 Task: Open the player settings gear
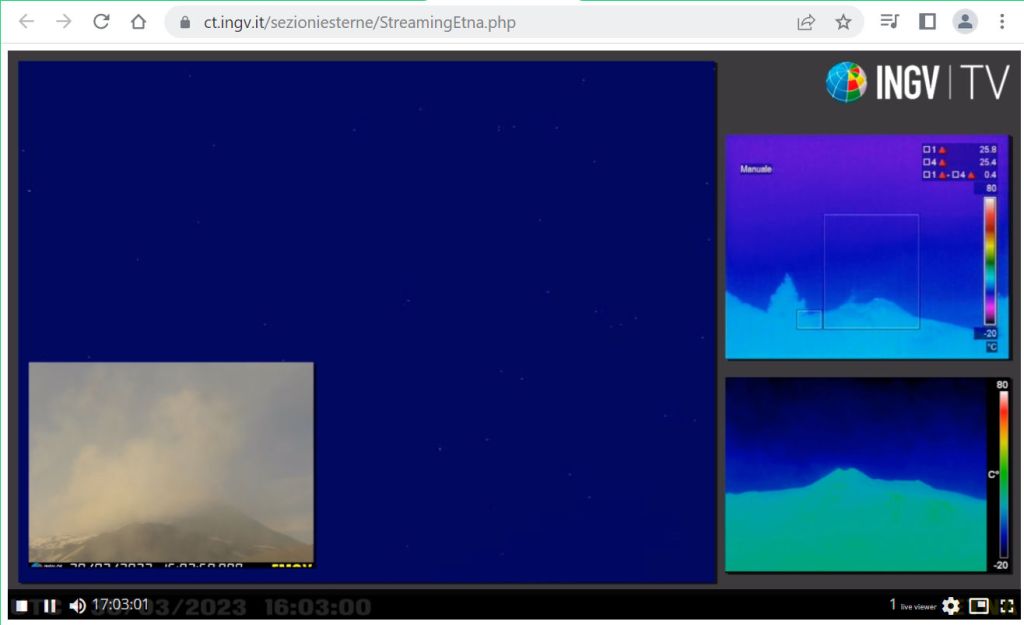[x=950, y=605]
